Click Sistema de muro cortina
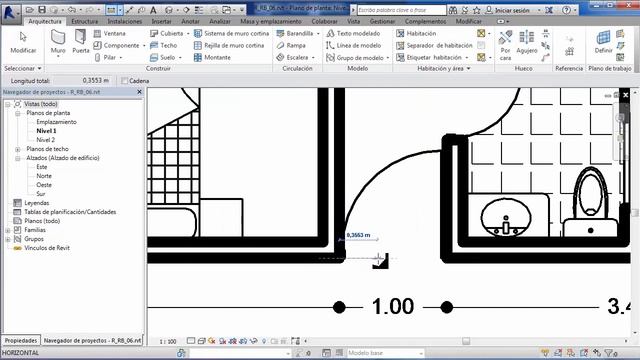 point(231,33)
